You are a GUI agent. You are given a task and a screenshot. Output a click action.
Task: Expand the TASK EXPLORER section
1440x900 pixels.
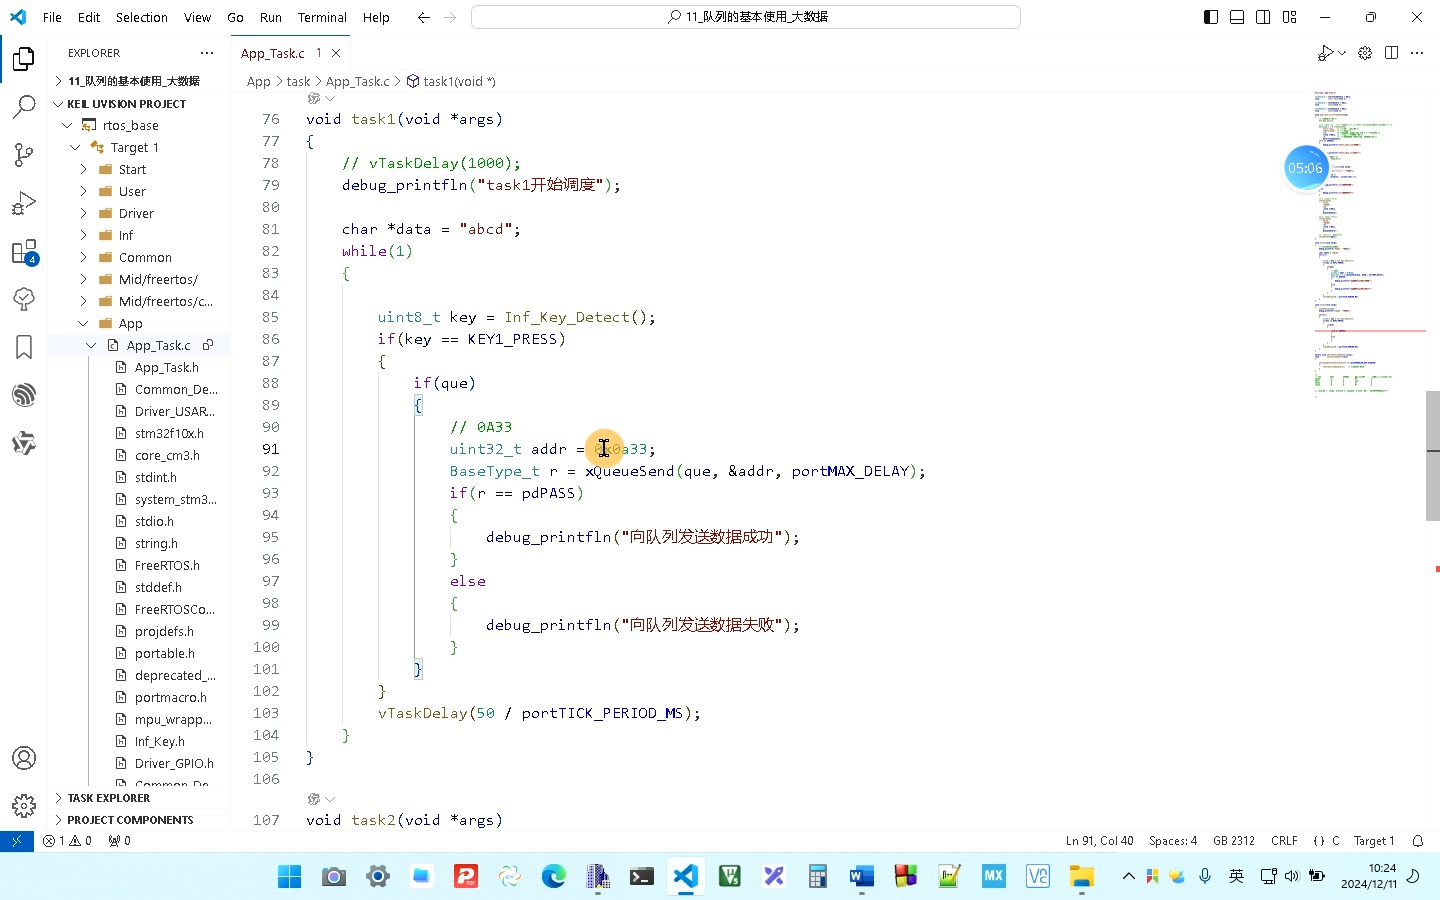point(108,798)
